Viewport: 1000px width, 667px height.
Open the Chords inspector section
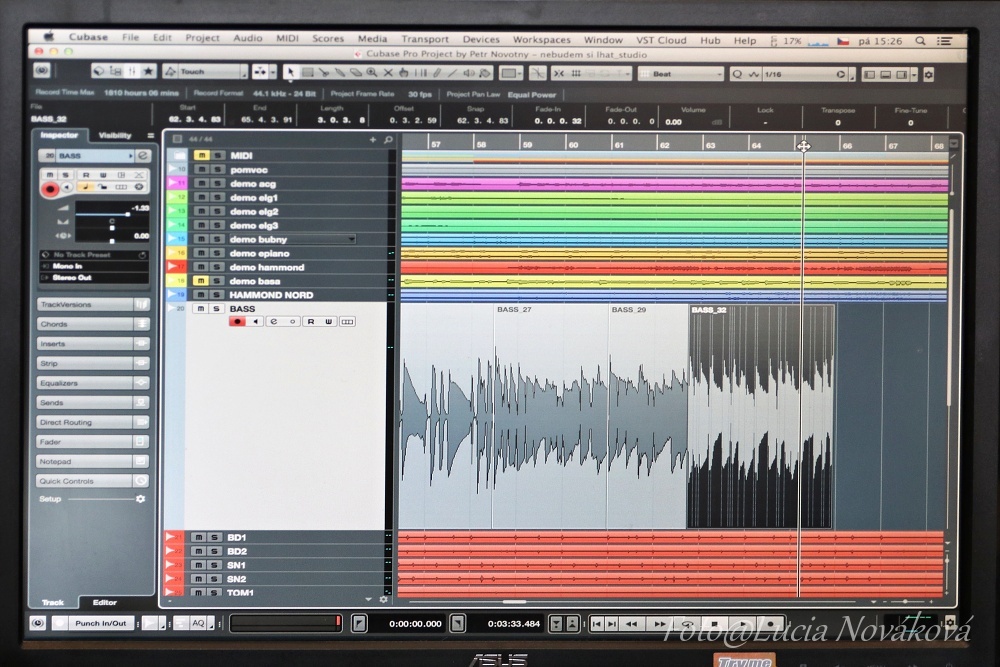coord(92,324)
